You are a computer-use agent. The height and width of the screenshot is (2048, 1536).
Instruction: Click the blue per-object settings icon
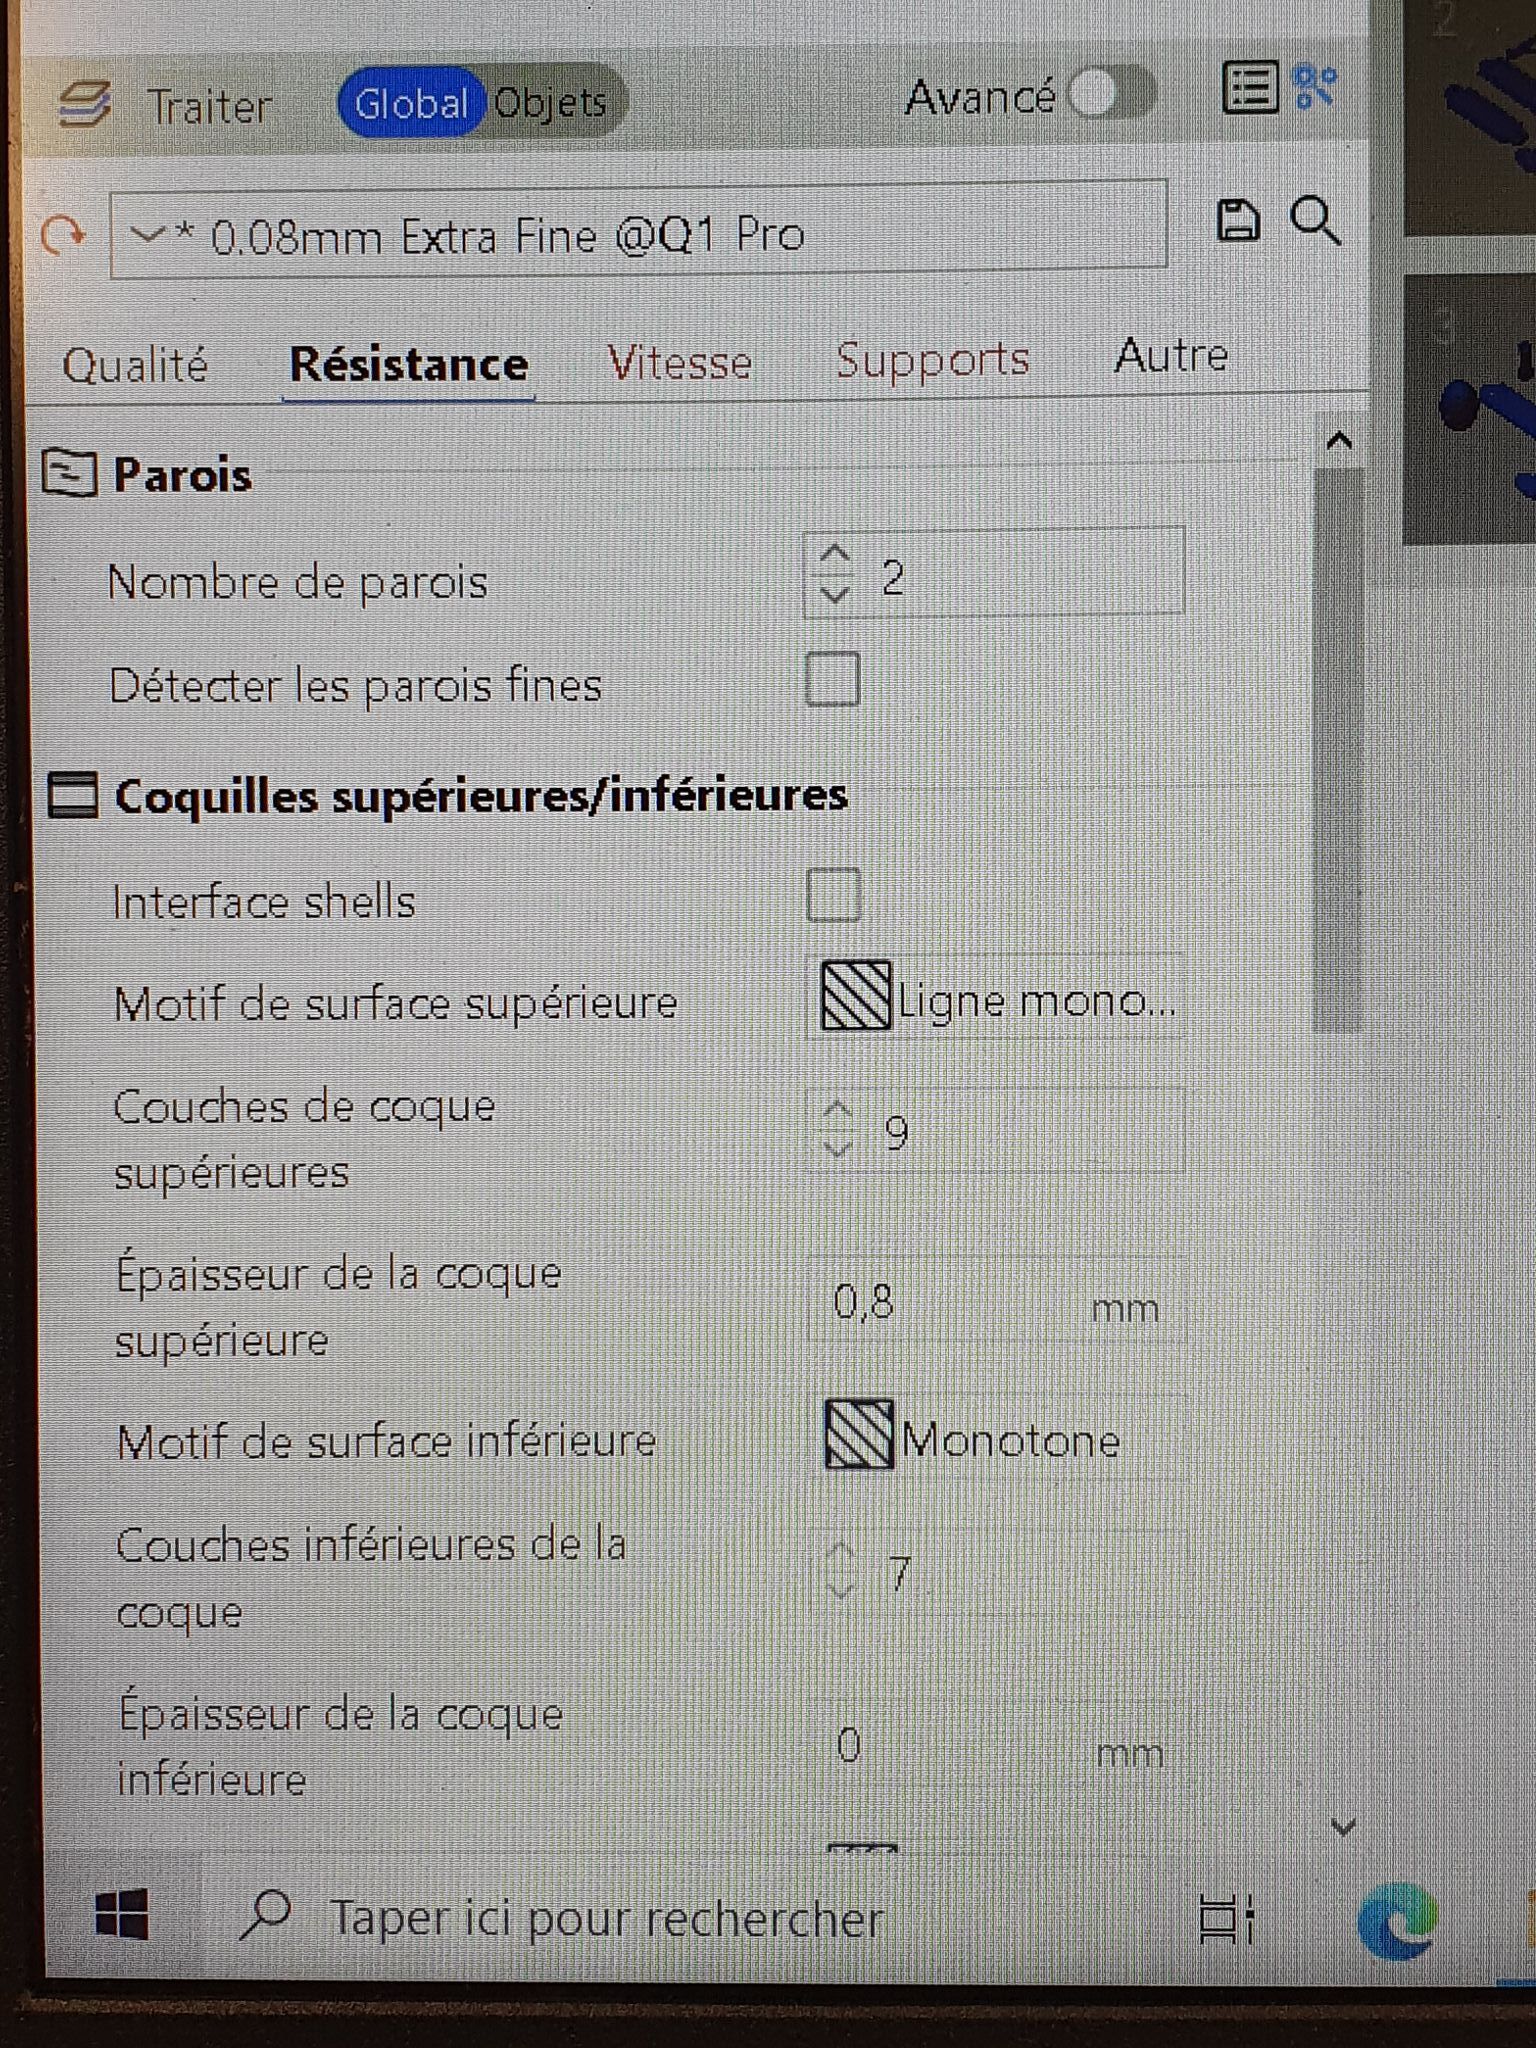click(x=1315, y=87)
